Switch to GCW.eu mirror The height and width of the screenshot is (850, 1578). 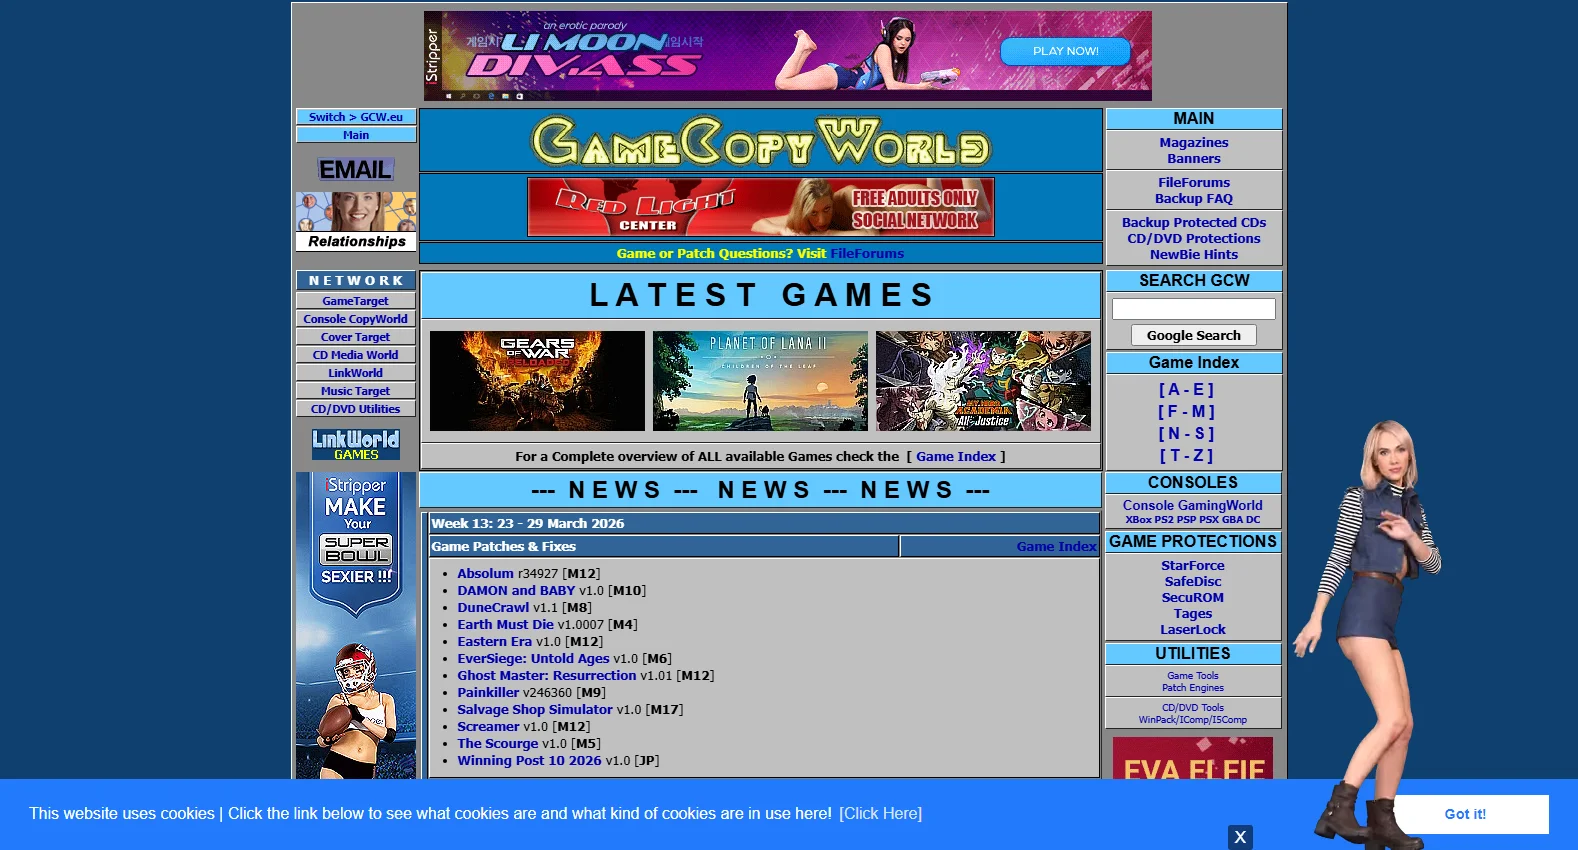[356, 117]
